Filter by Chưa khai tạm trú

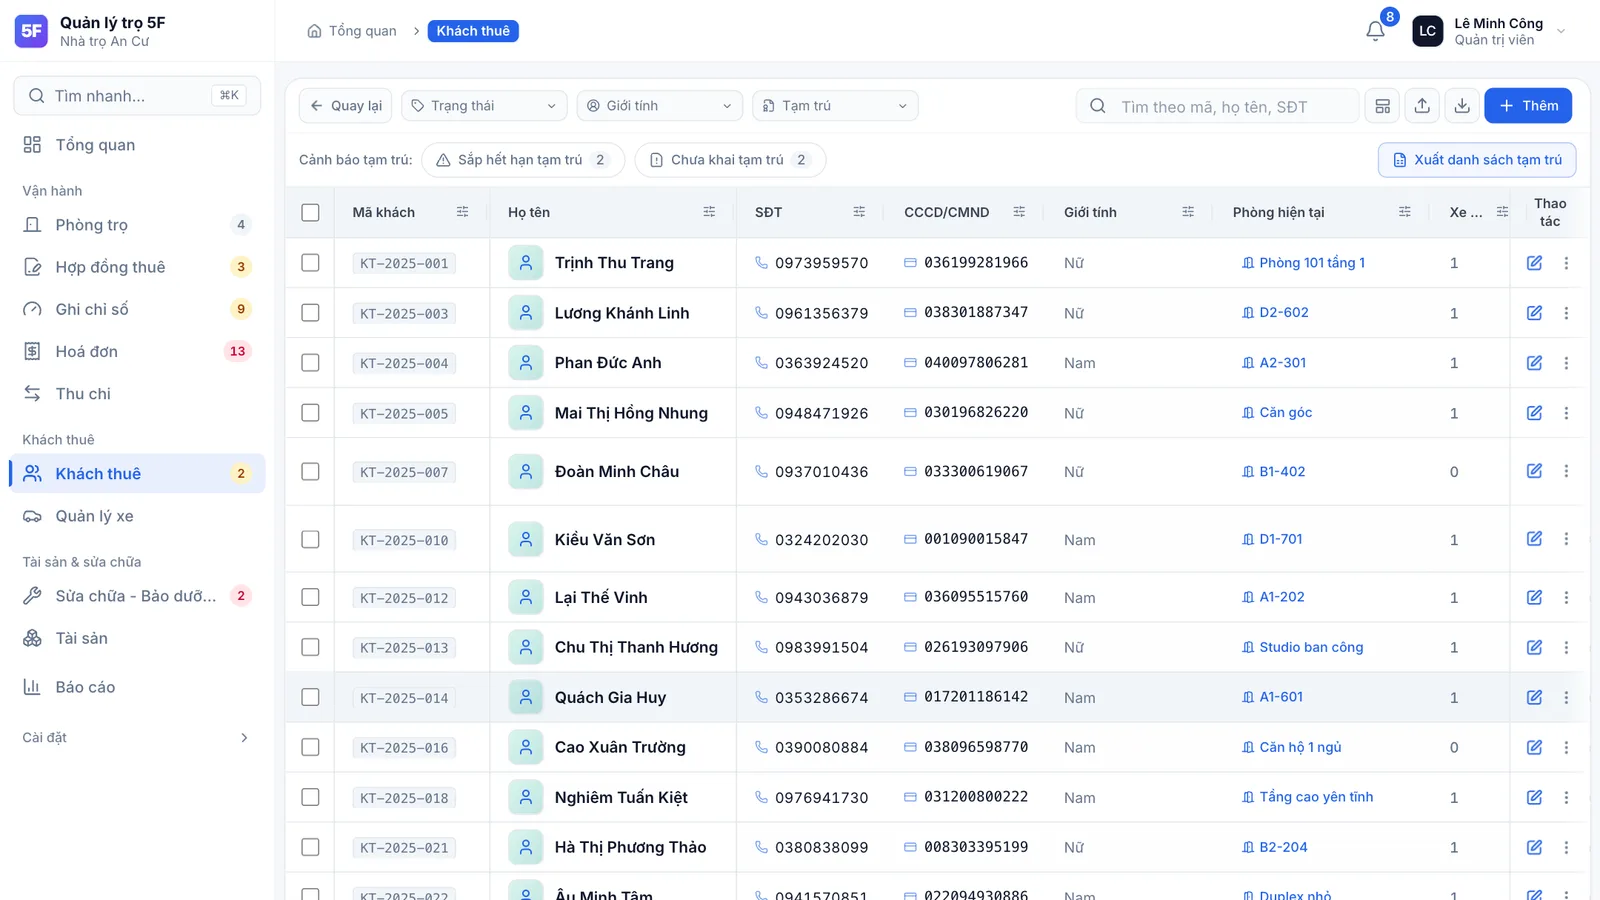tap(730, 160)
